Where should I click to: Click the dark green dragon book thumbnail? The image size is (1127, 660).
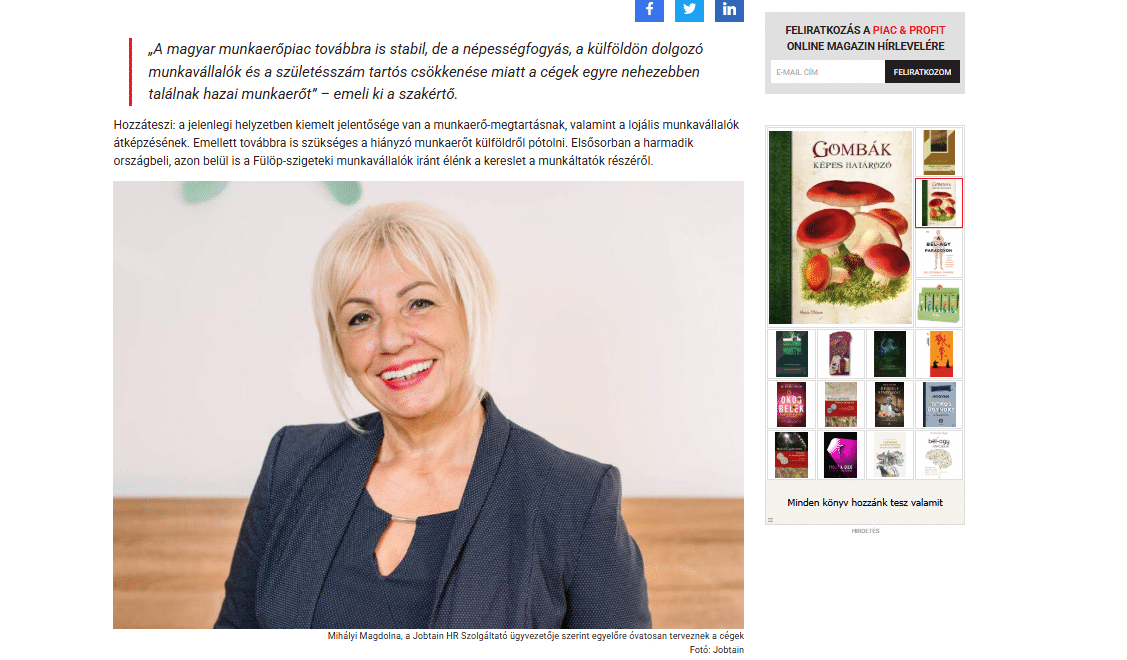tap(890, 354)
